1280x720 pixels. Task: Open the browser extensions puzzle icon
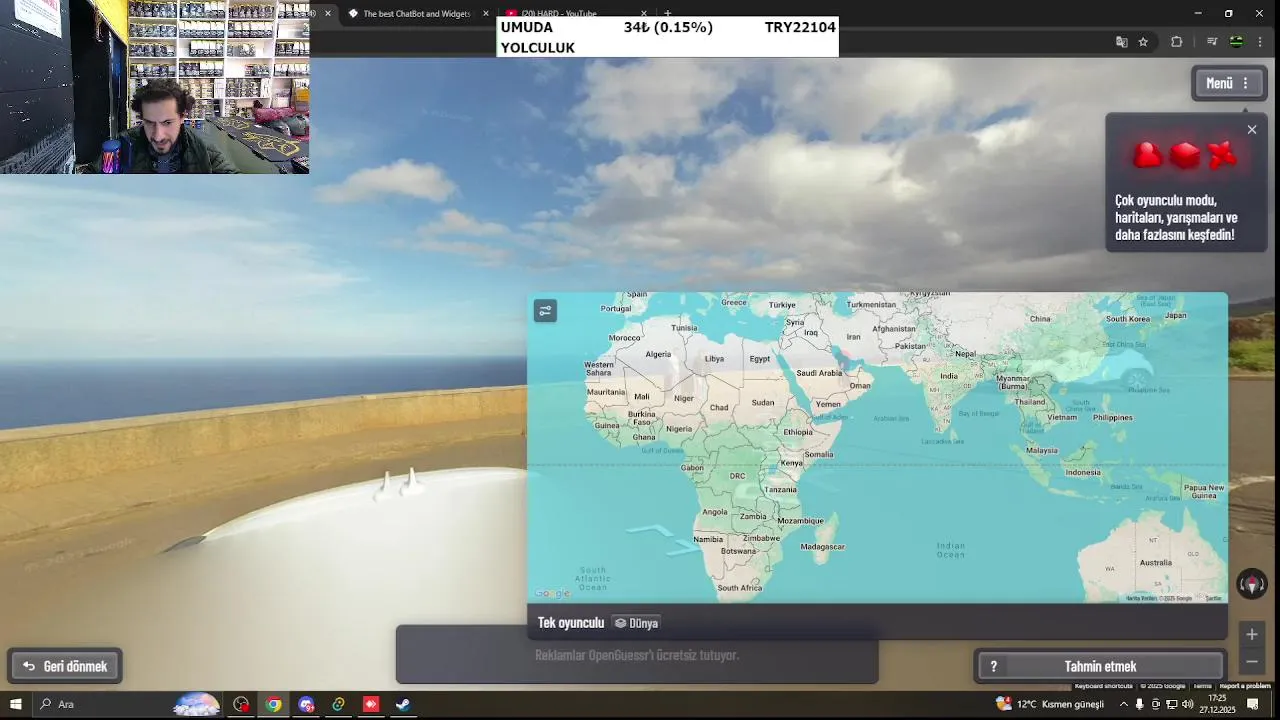pyautogui.click(x=1176, y=42)
